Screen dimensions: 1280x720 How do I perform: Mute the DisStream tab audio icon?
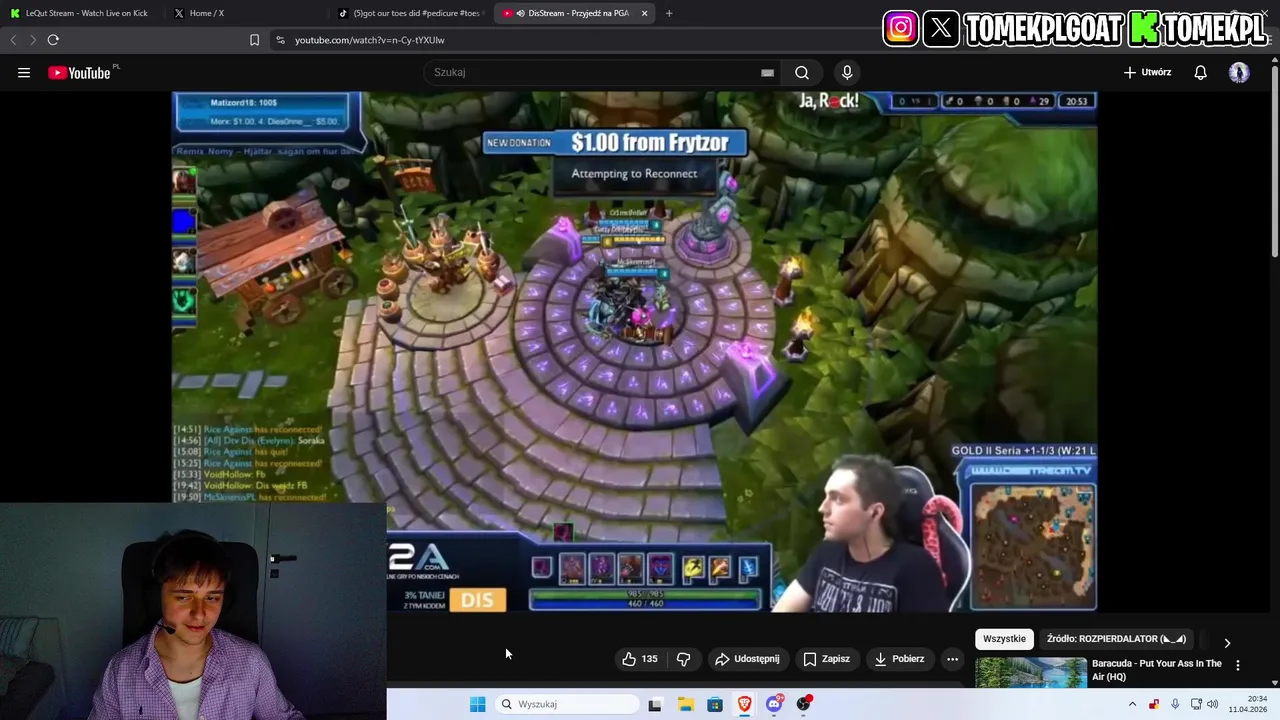pos(521,13)
